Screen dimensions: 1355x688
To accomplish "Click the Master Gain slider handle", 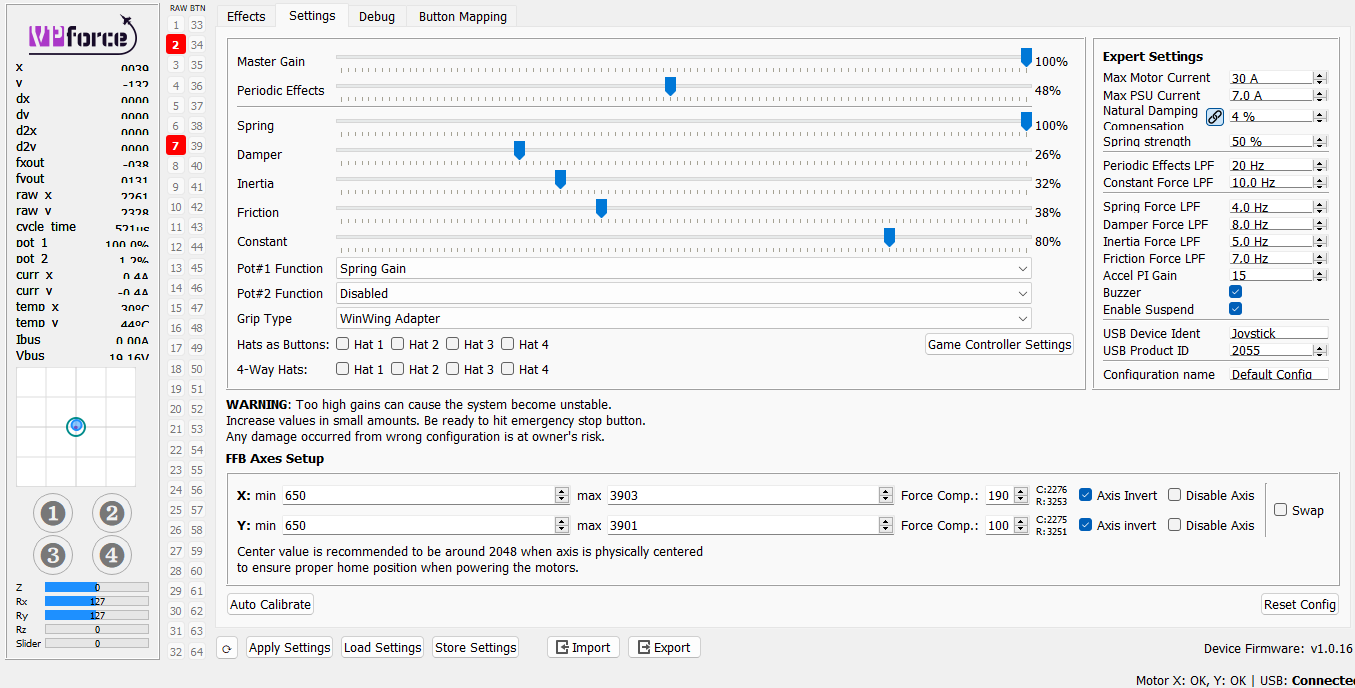I will [1026, 57].
